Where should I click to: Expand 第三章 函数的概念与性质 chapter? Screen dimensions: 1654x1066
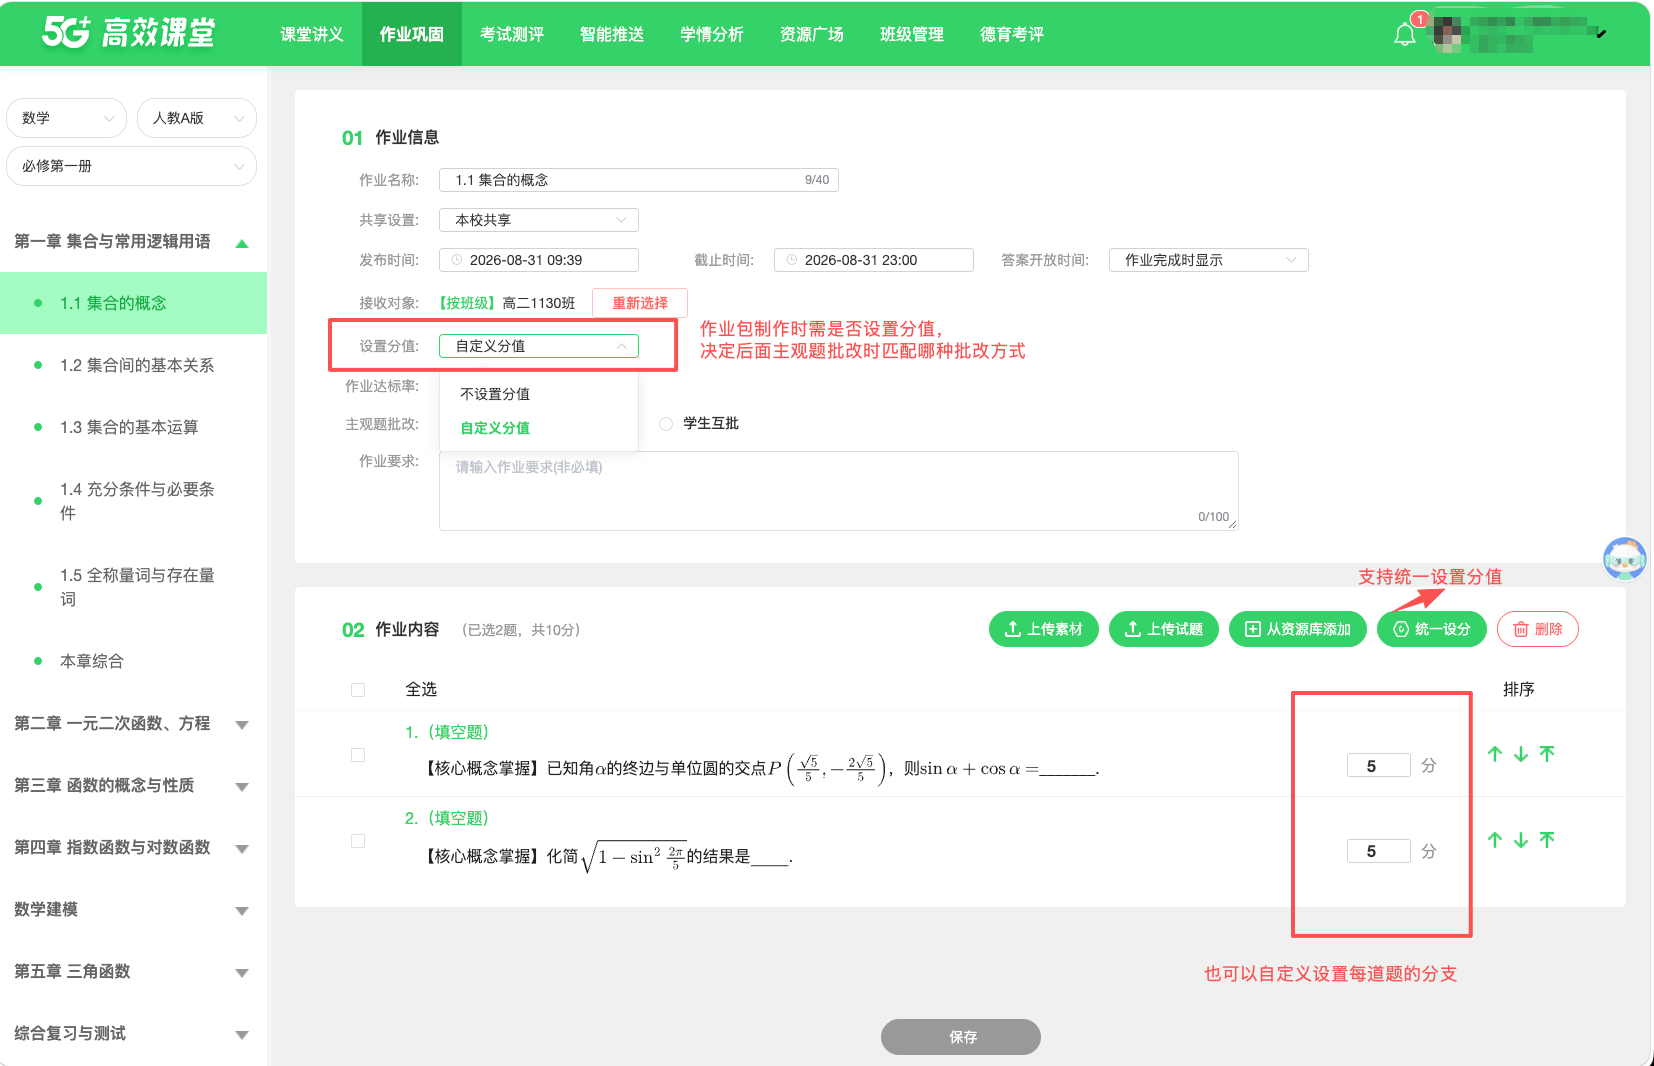coord(242,787)
